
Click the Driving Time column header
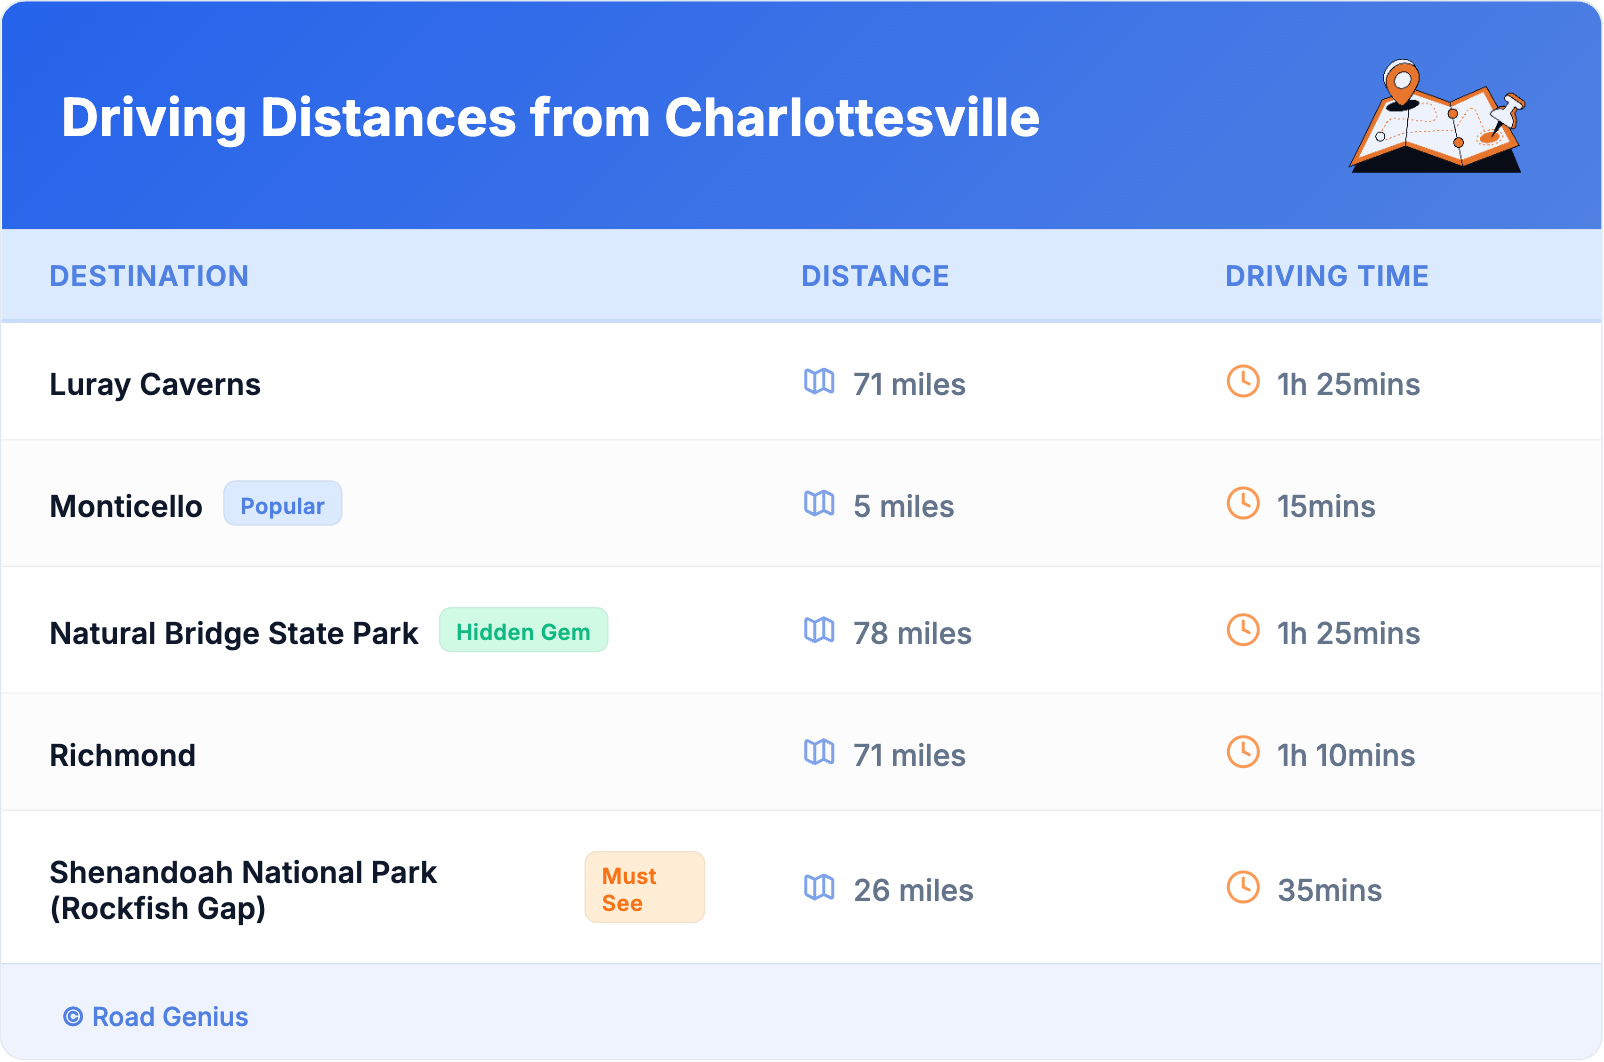coord(1326,276)
